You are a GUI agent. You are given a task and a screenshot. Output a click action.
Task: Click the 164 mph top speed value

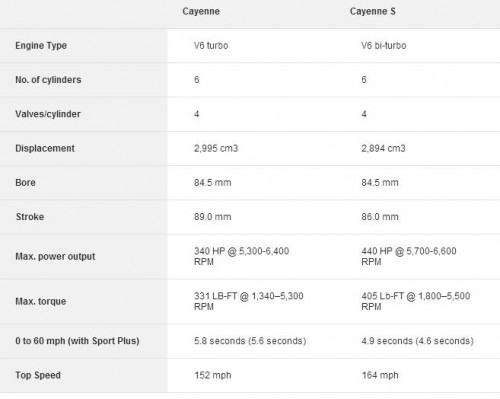[x=380, y=375]
